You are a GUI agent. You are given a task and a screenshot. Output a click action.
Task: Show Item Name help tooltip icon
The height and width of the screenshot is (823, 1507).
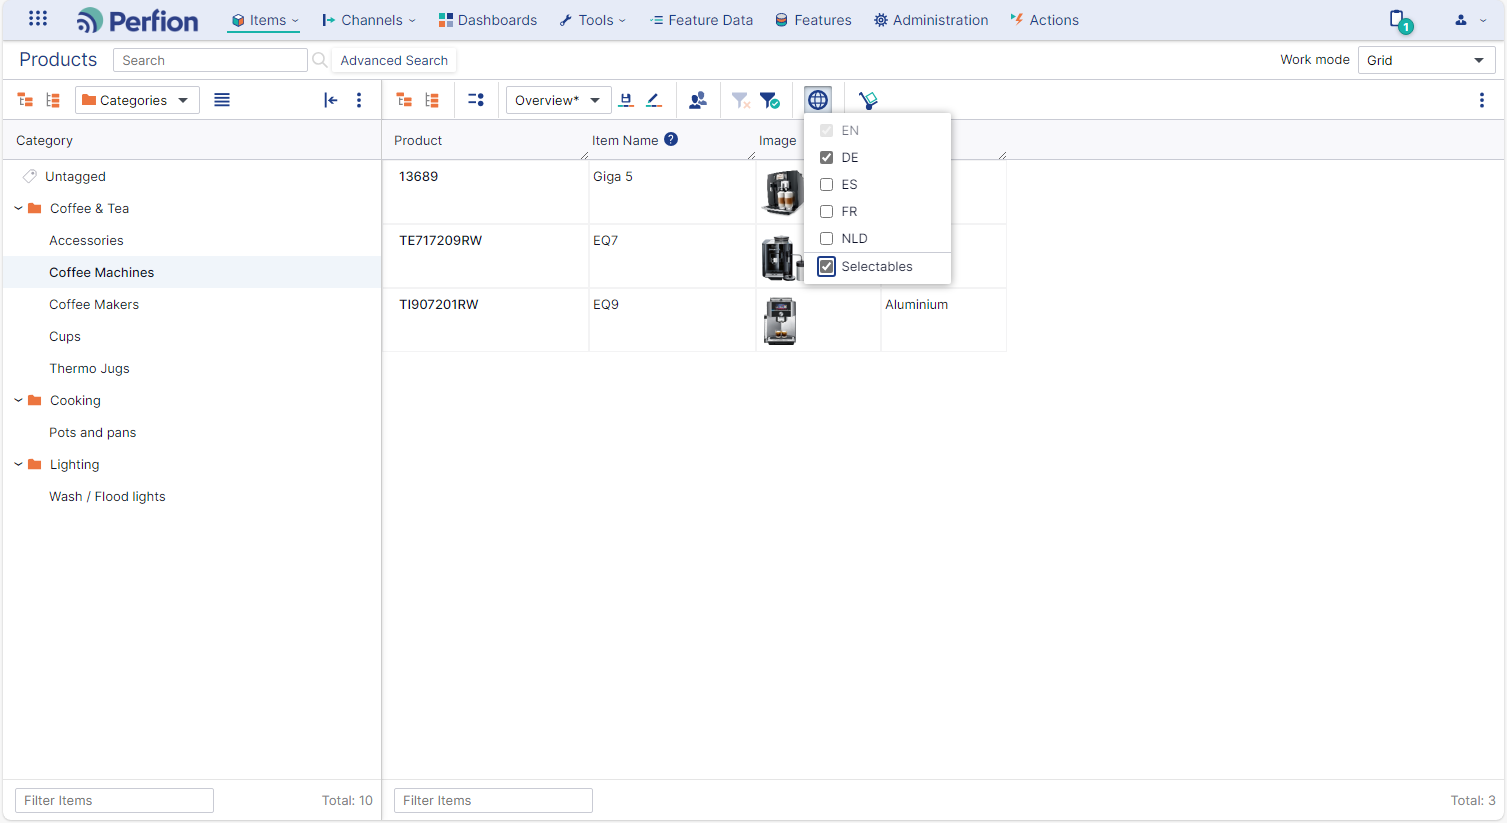click(x=671, y=139)
